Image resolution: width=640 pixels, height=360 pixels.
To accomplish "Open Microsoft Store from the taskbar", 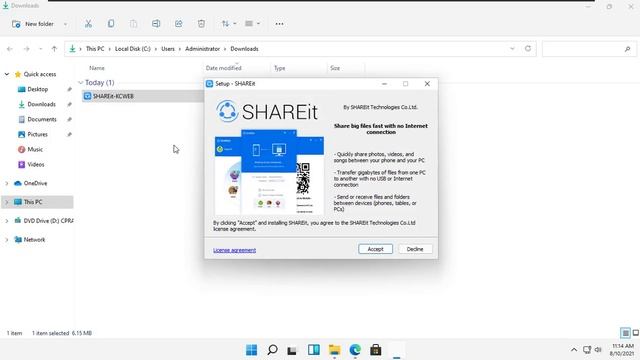I will point(376,350).
